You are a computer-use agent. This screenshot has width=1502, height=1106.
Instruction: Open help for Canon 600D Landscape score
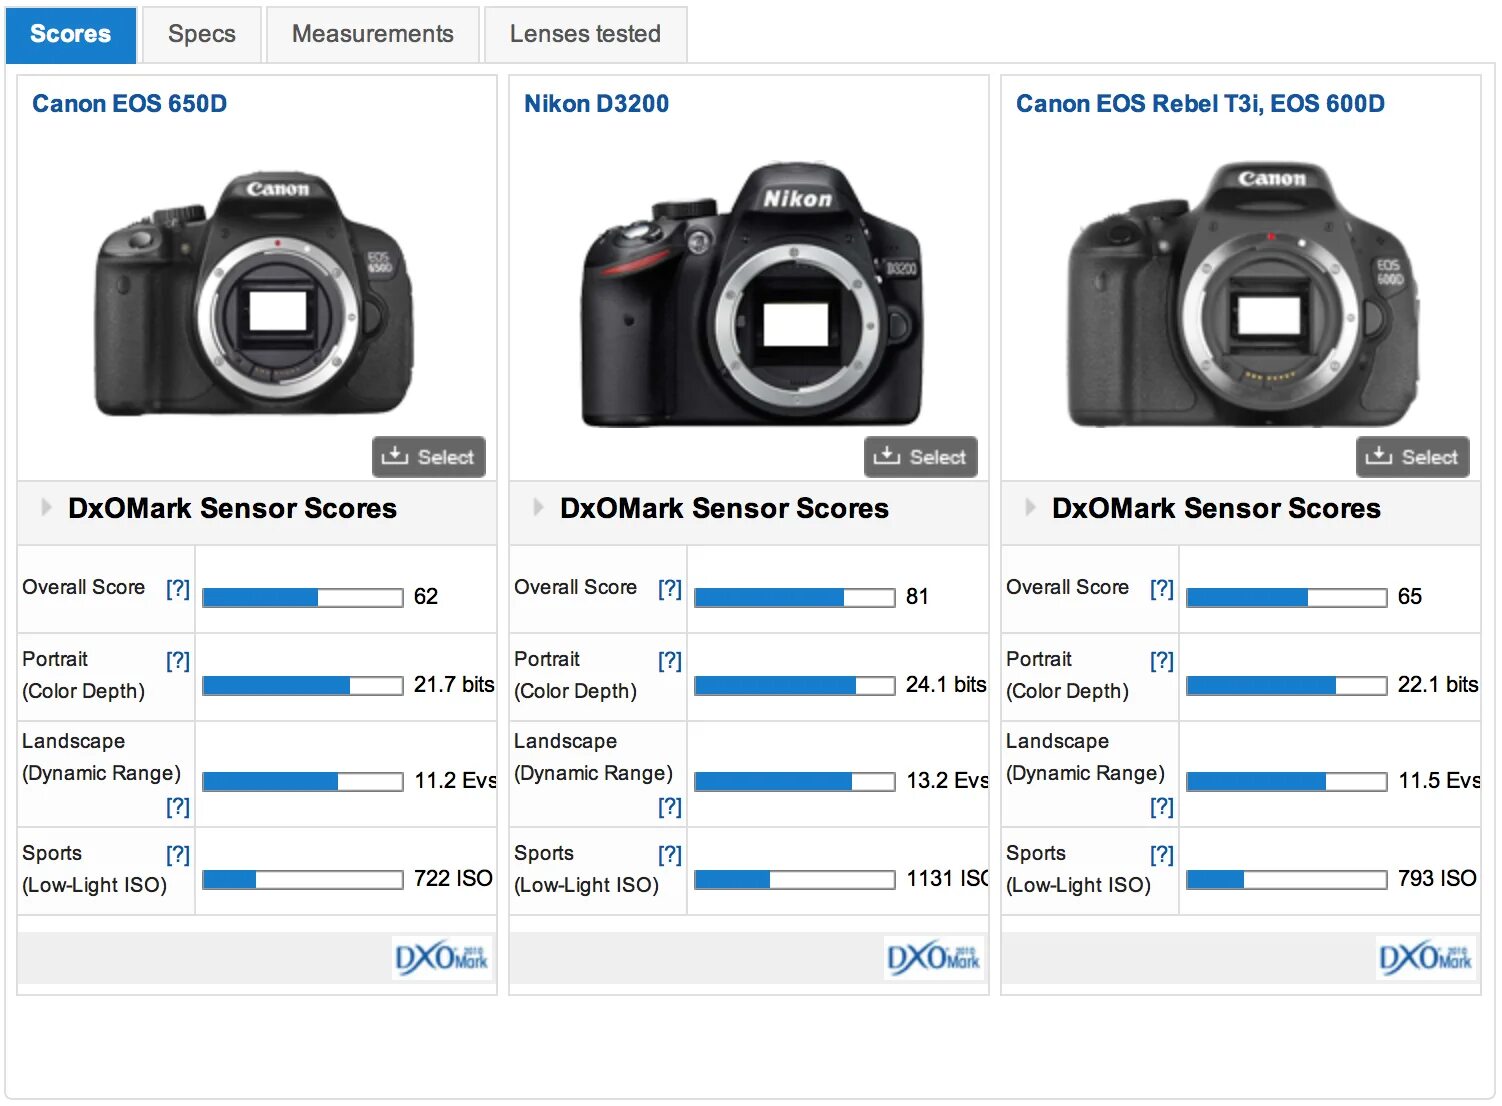coord(1162,807)
